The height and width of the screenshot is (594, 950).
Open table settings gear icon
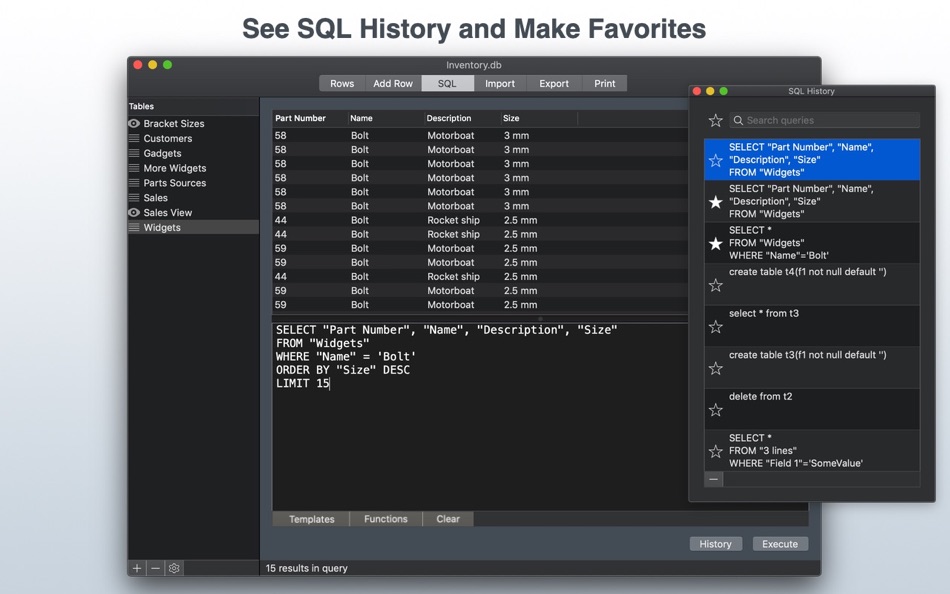pyautogui.click(x=174, y=568)
